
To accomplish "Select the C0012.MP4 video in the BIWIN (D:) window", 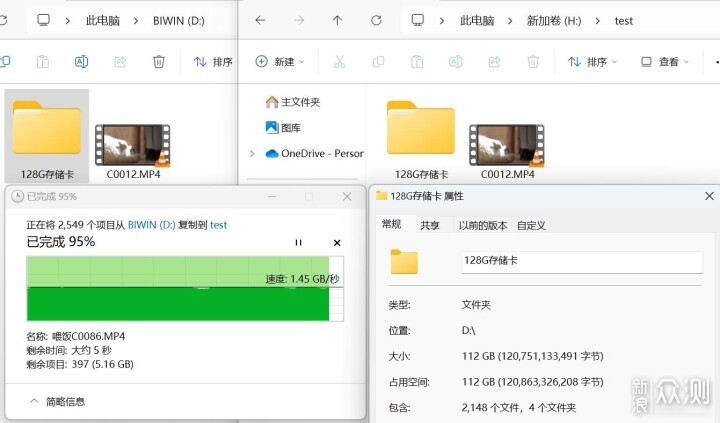I will coord(133,152).
